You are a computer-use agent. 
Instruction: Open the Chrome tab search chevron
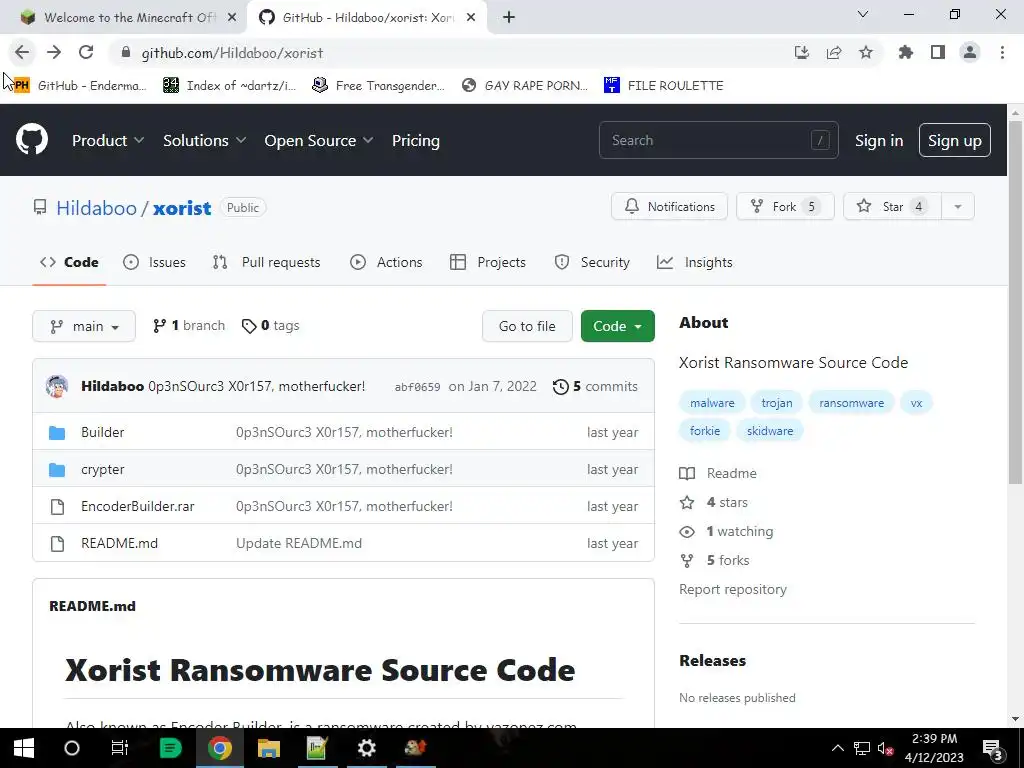pyautogui.click(x=863, y=14)
